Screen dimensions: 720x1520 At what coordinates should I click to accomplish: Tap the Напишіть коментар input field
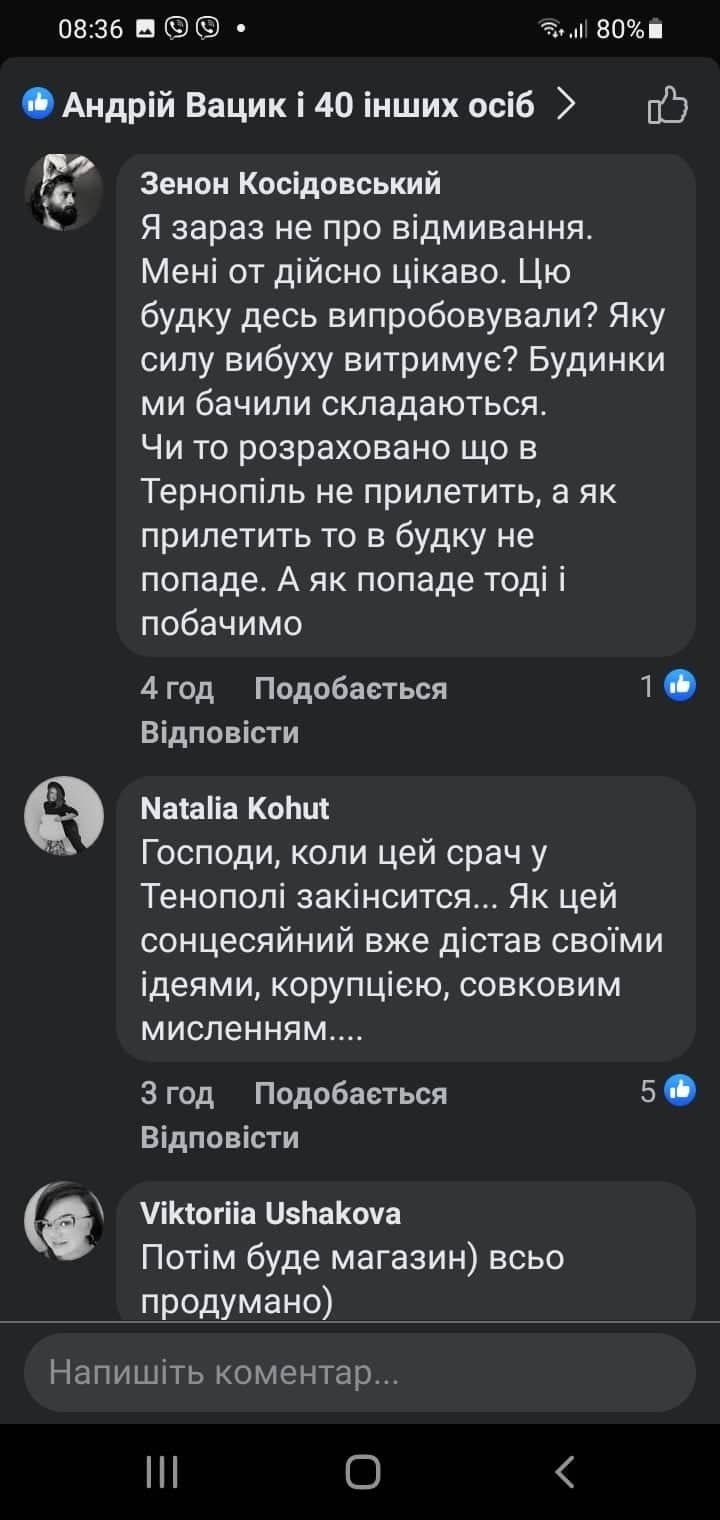tap(360, 1372)
